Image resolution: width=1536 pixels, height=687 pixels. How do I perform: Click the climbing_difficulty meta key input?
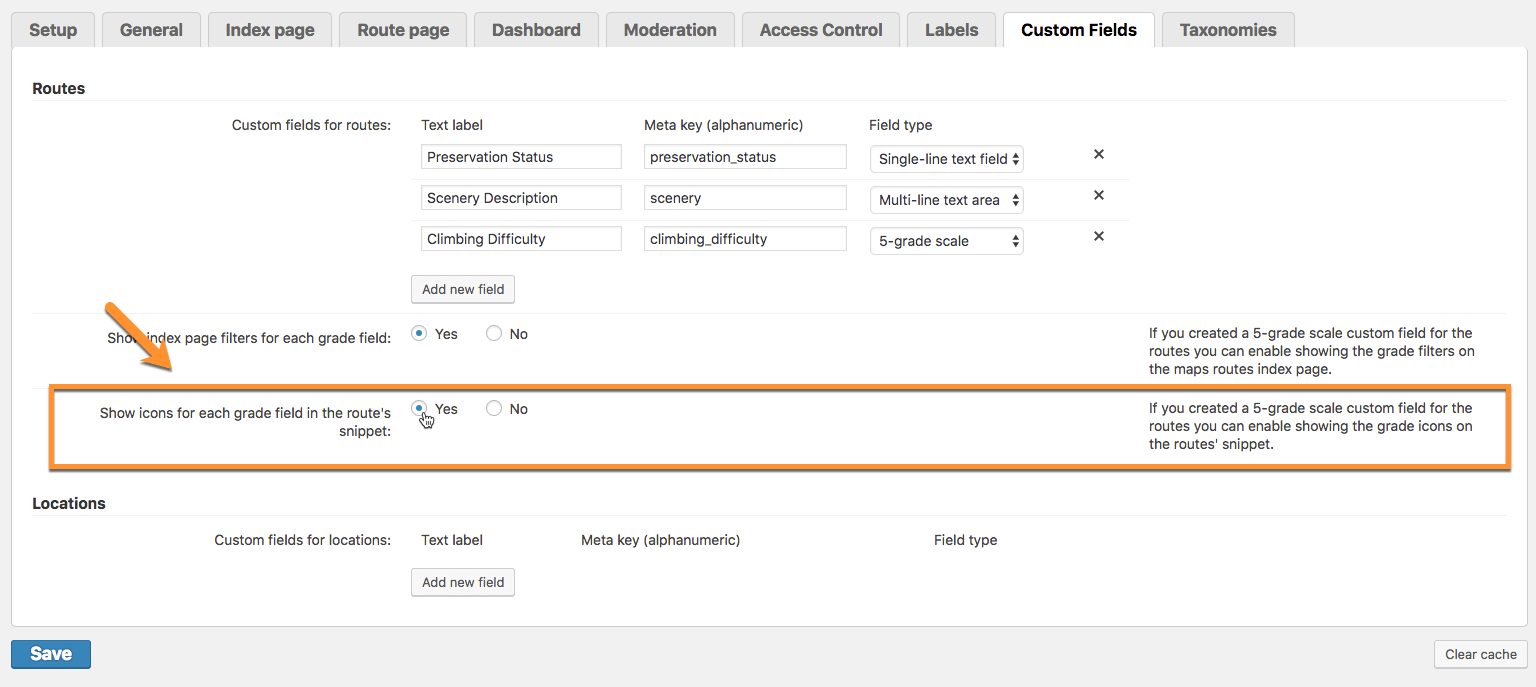pyautogui.click(x=745, y=239)
